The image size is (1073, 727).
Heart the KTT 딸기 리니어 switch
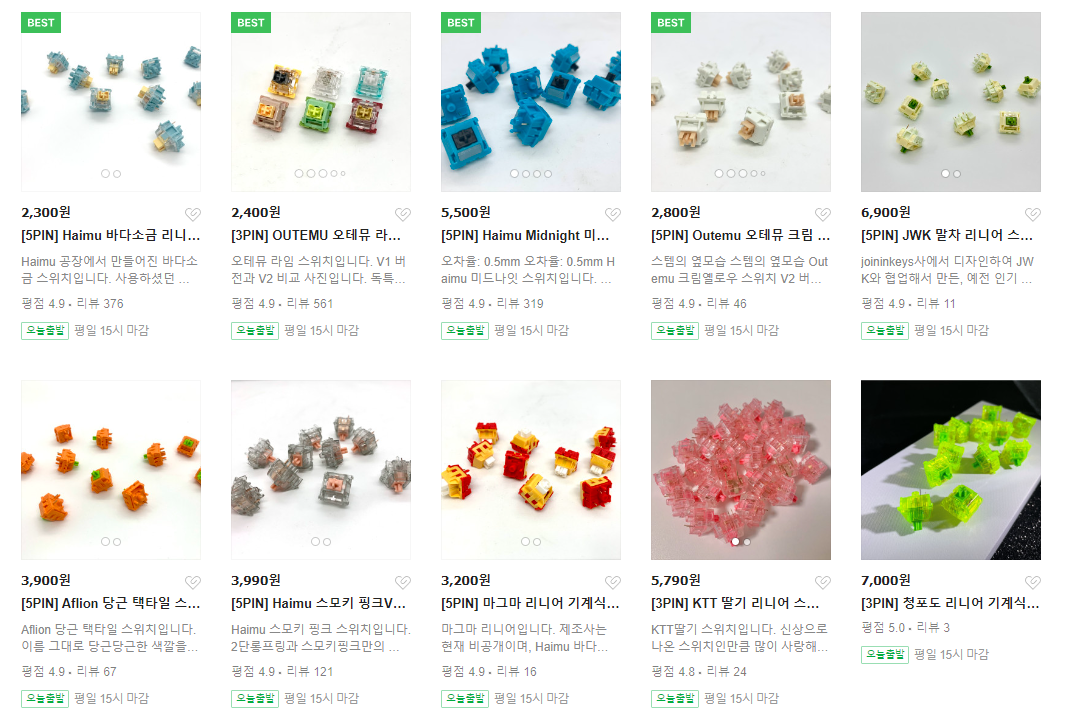pos(823,582)
